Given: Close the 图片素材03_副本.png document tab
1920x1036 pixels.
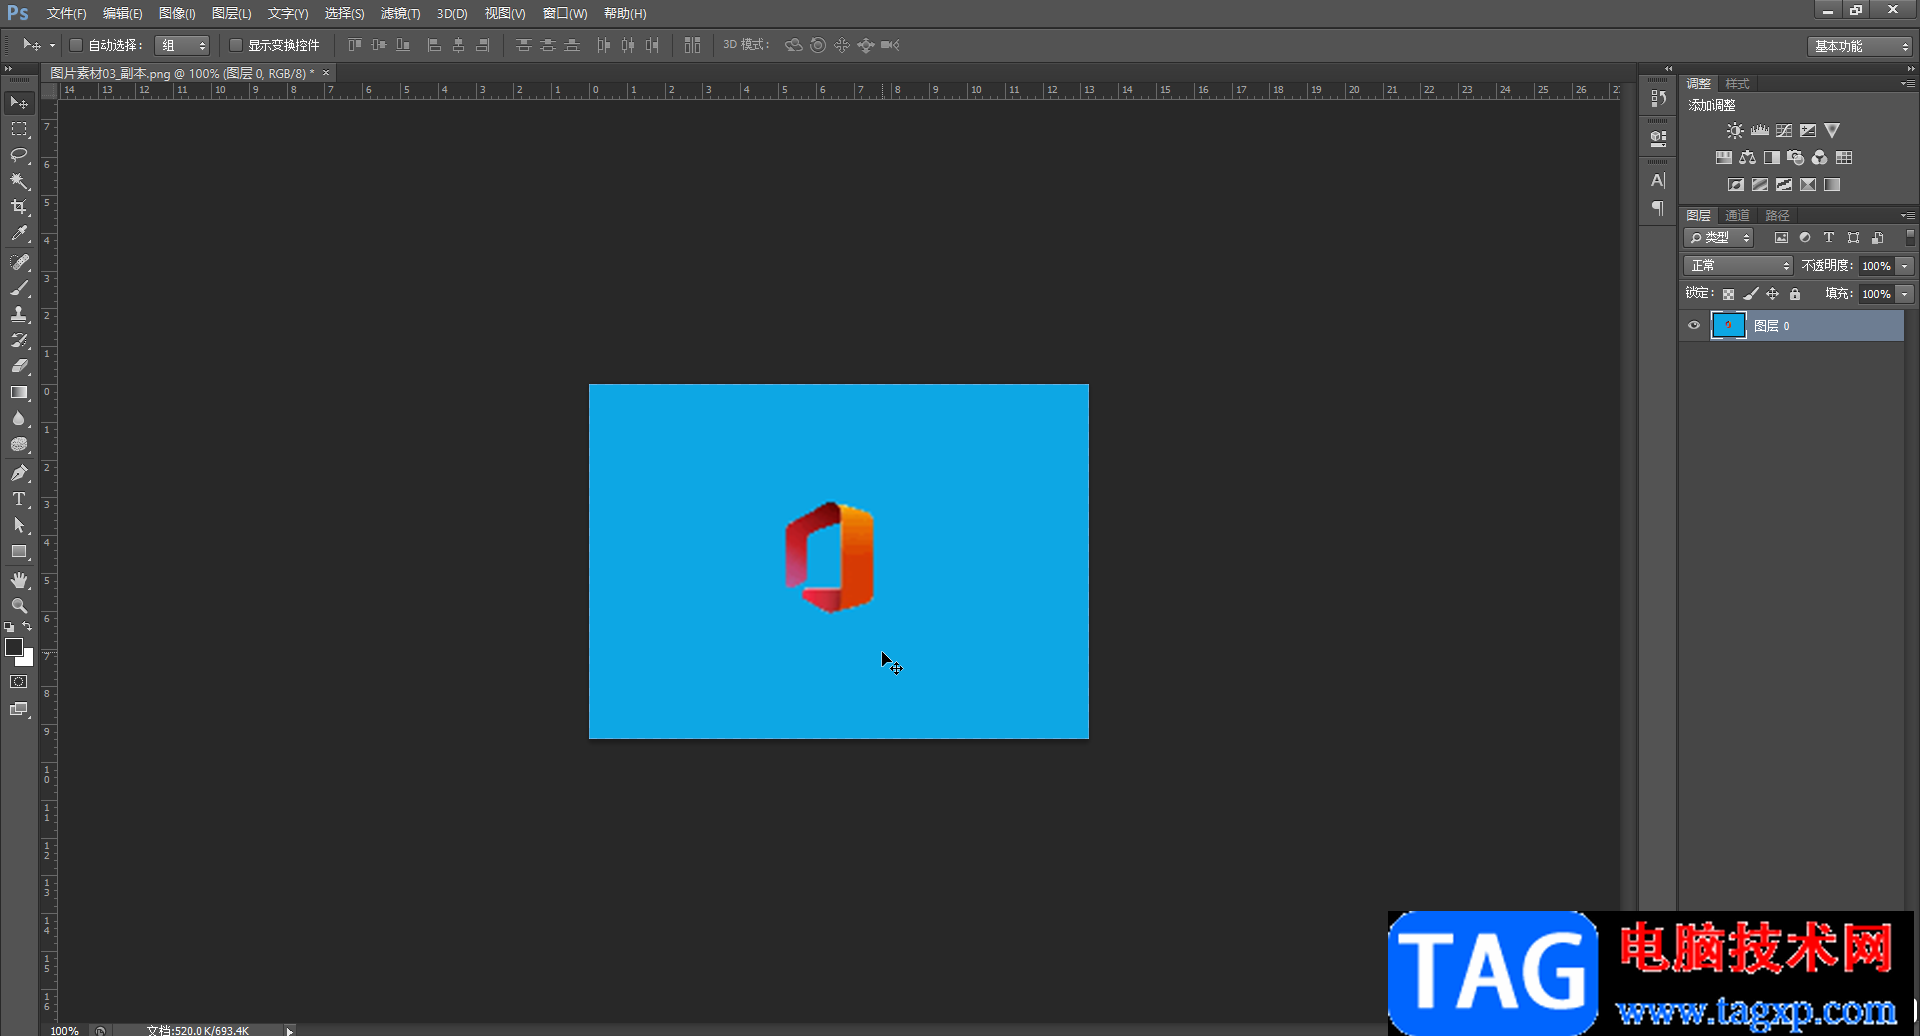Looking at the screenshot, I should point(326,73).
